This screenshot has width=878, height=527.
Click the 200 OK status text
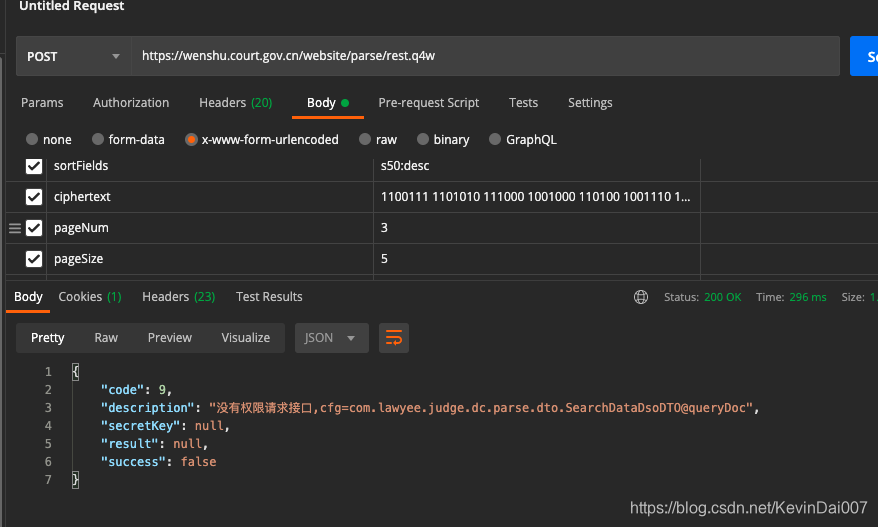click(x=722, y=297)
